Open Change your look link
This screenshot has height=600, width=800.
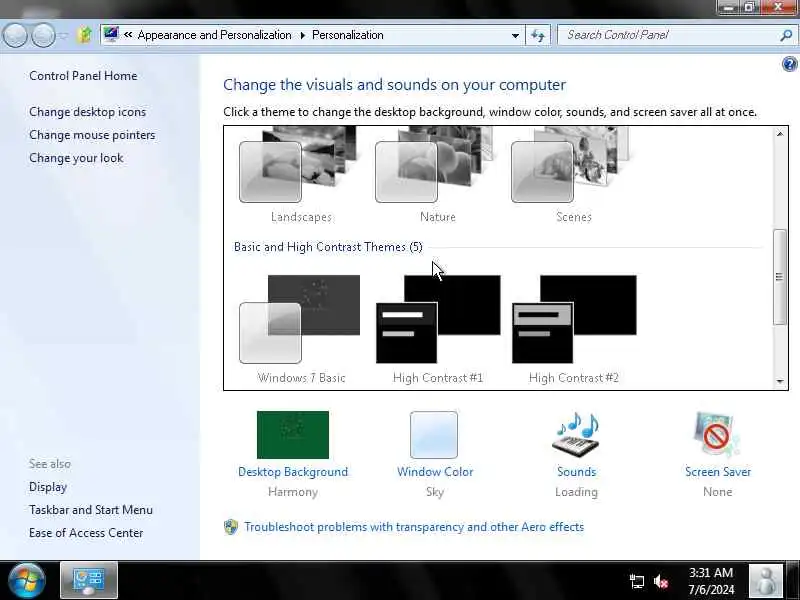coord(76,158)
